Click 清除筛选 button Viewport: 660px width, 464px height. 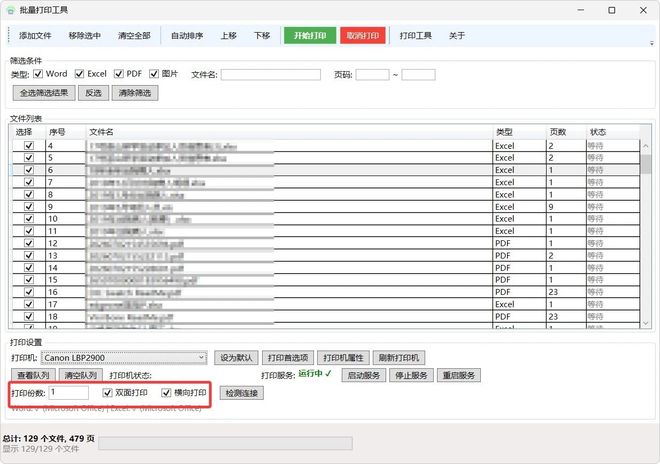click(135, 93)
